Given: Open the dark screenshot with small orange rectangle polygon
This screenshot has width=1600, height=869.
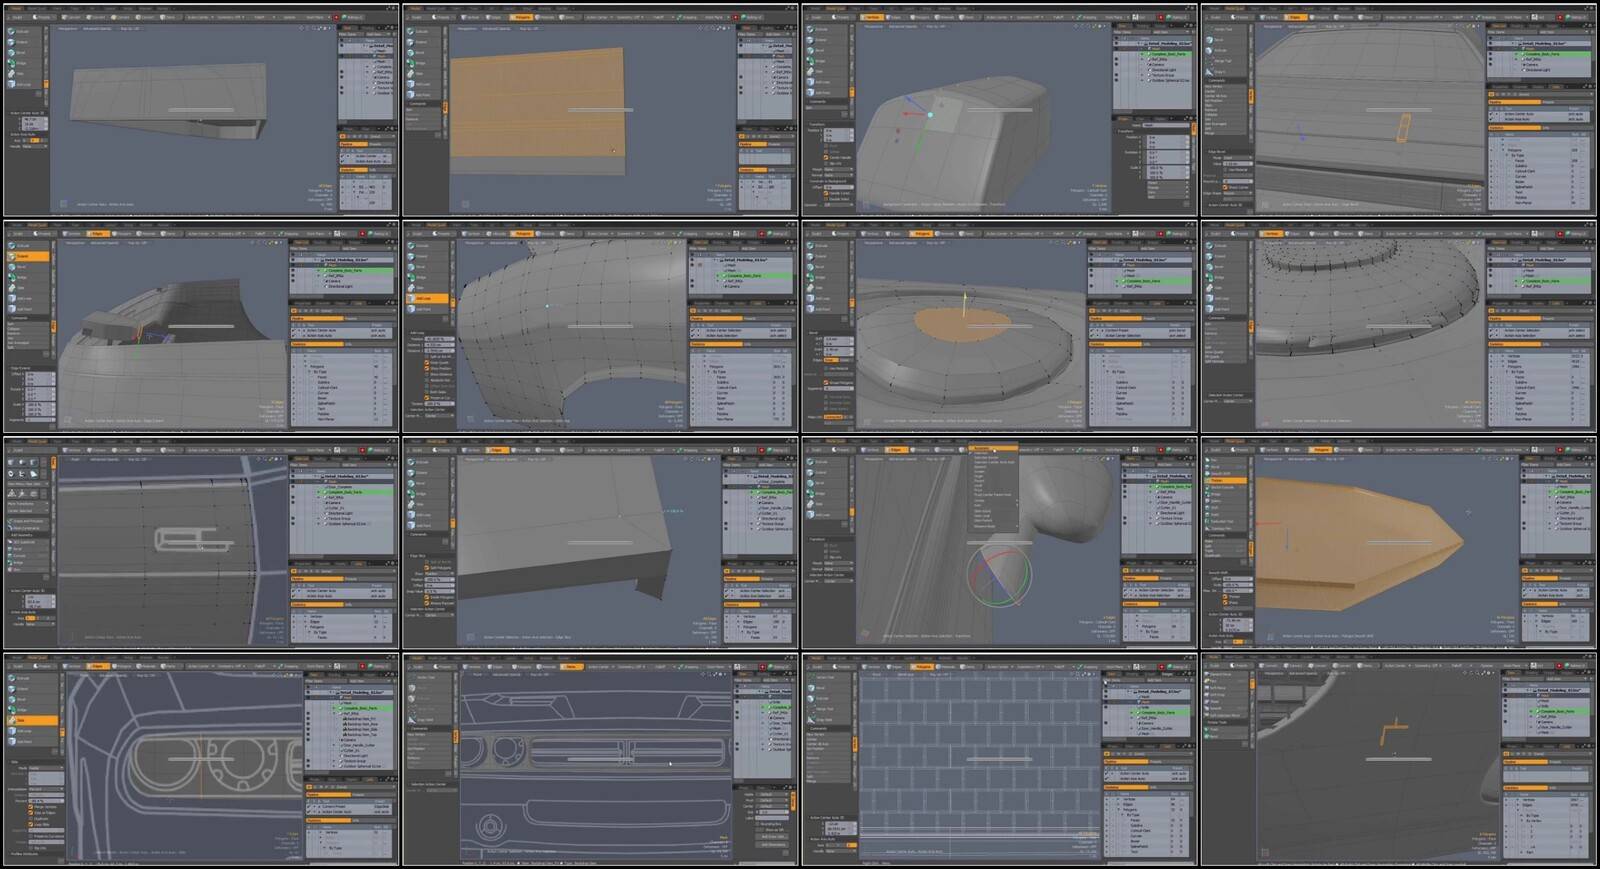Looking at the screenshot, I should [x=1399, y=110].
